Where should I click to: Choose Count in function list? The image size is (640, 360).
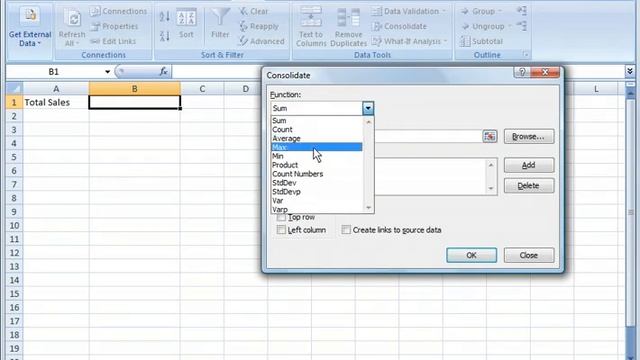tap(317, 129)
